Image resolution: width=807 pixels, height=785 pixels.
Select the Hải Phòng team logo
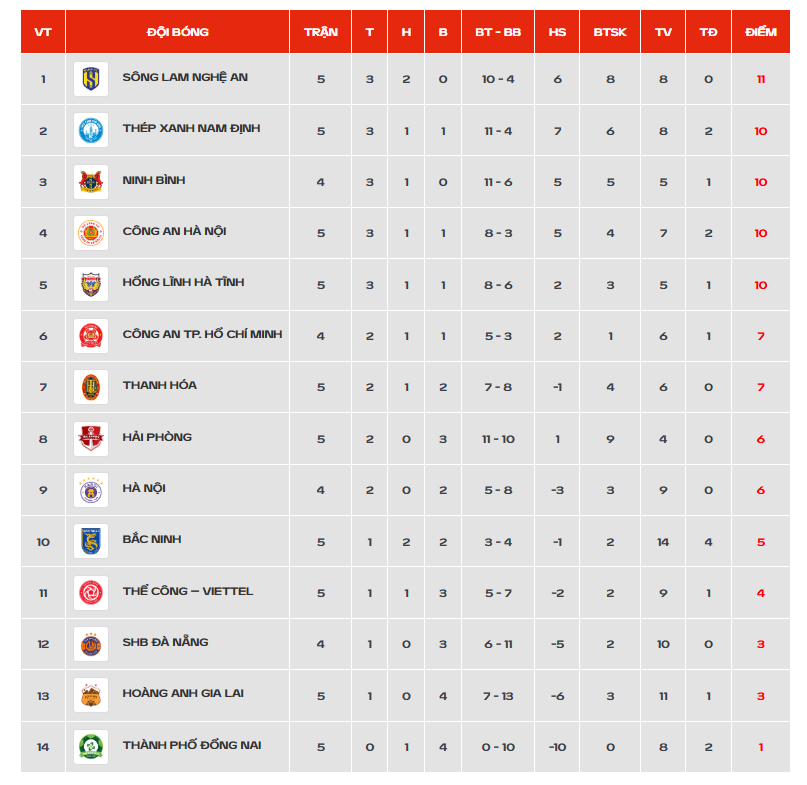[91, 439]
